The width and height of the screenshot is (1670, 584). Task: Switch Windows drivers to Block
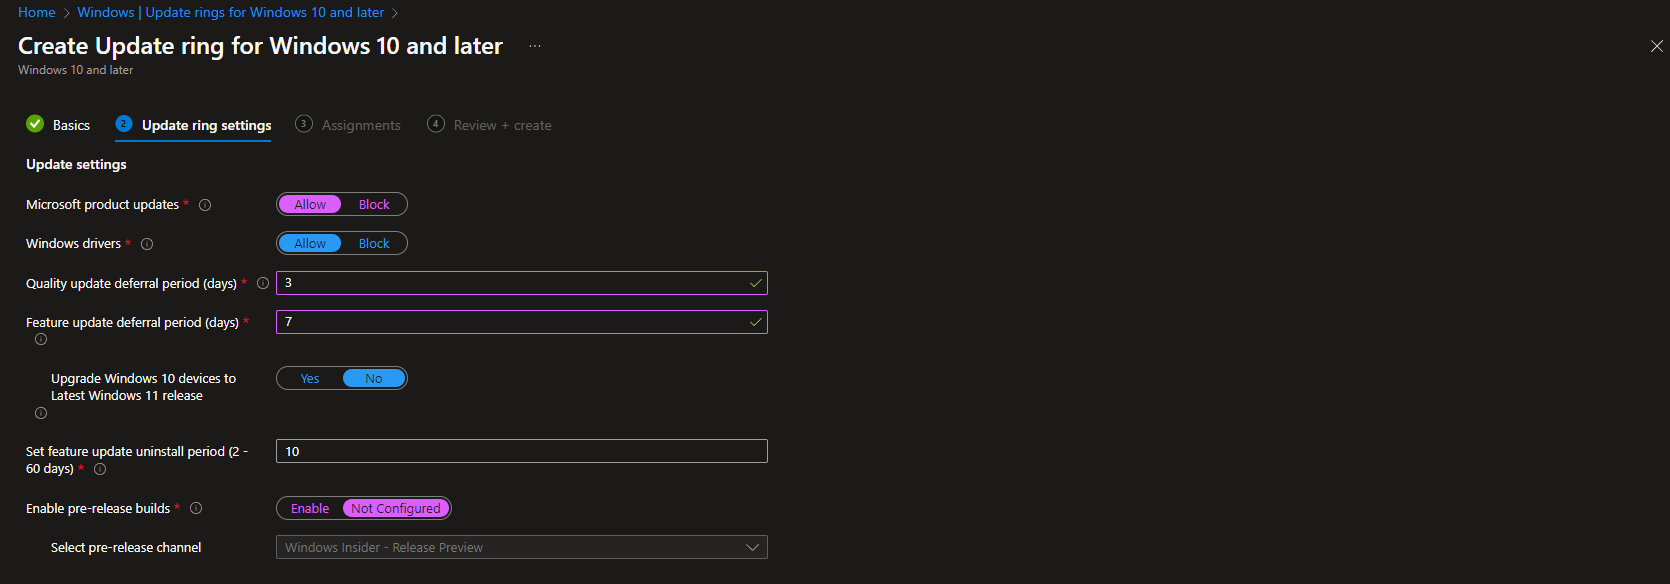373,243
